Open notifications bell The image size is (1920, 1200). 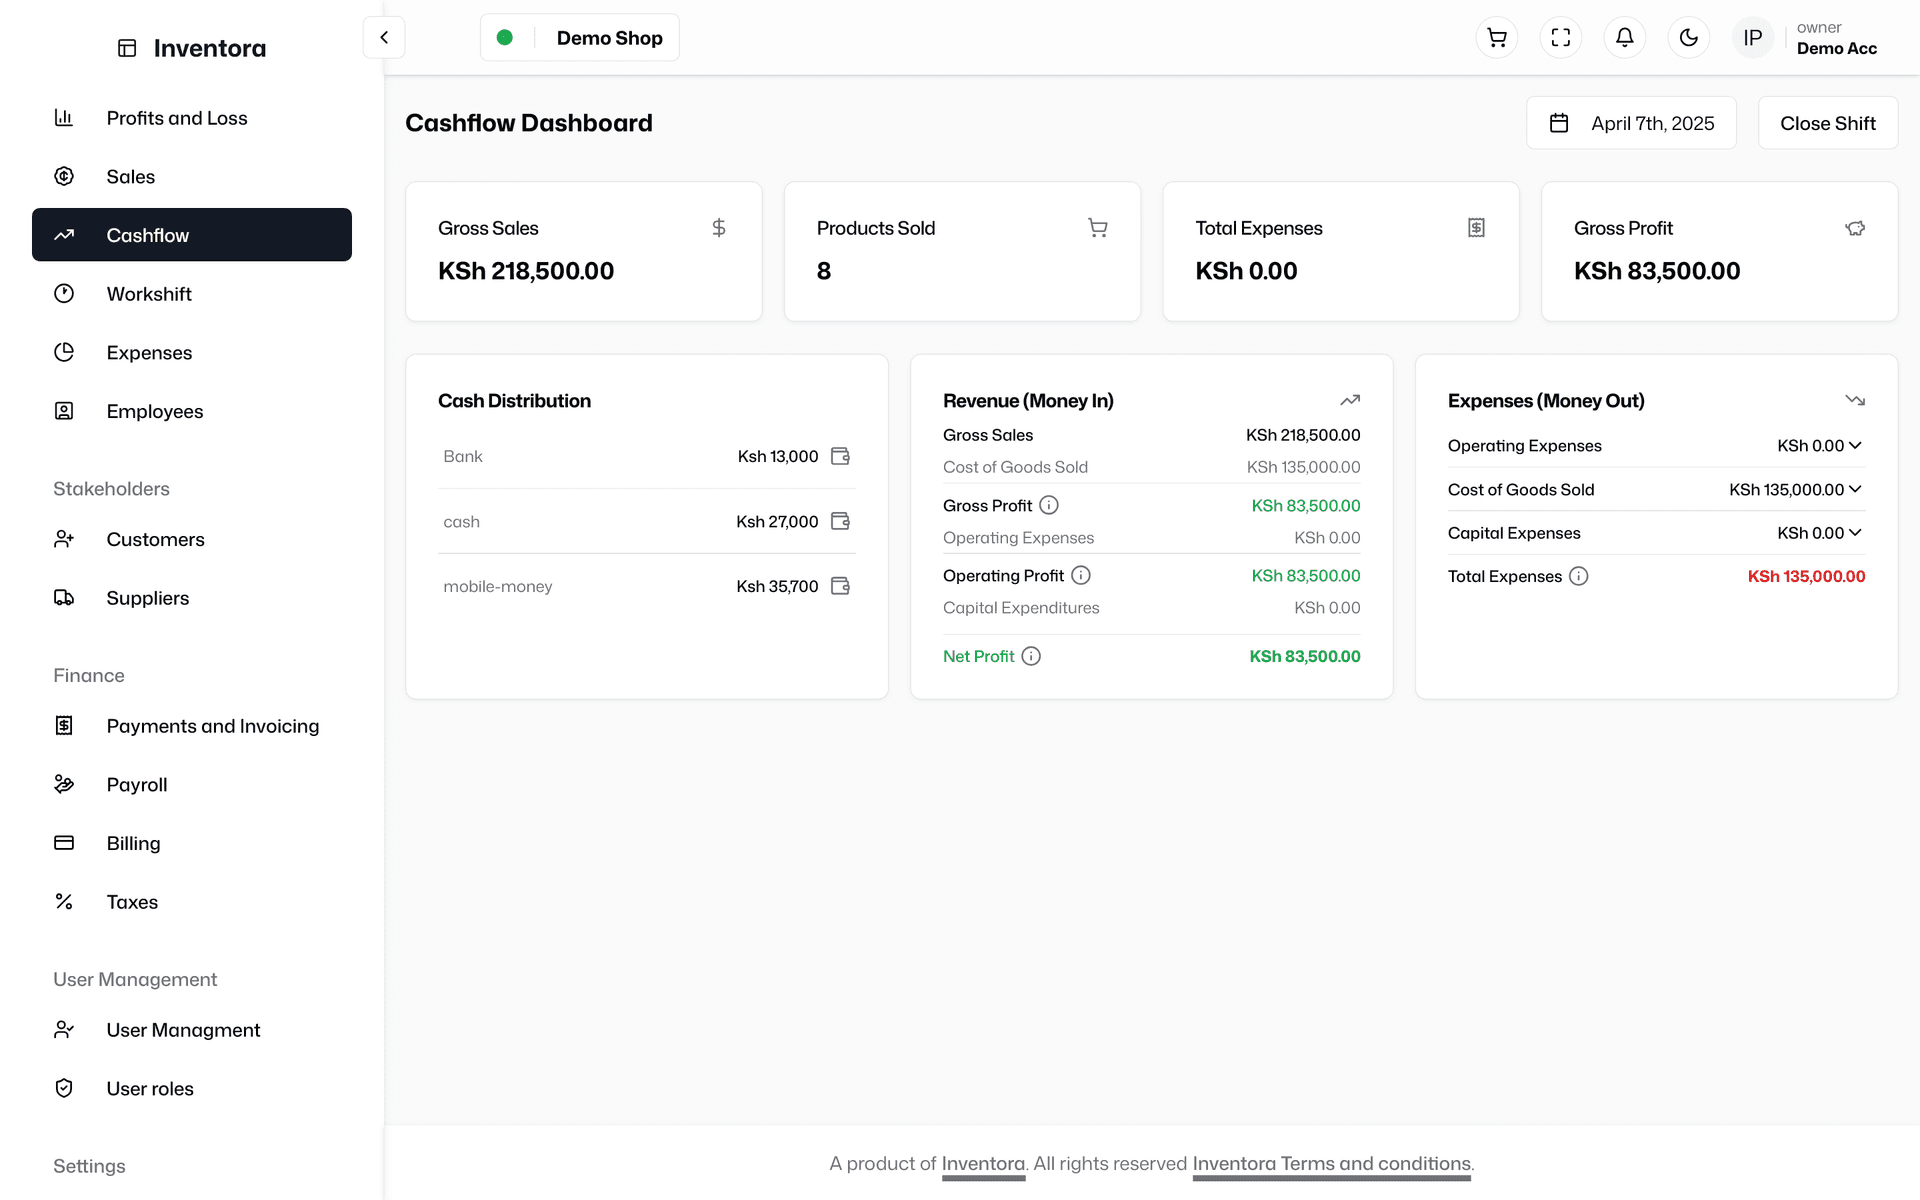[x=1625, y=38]
